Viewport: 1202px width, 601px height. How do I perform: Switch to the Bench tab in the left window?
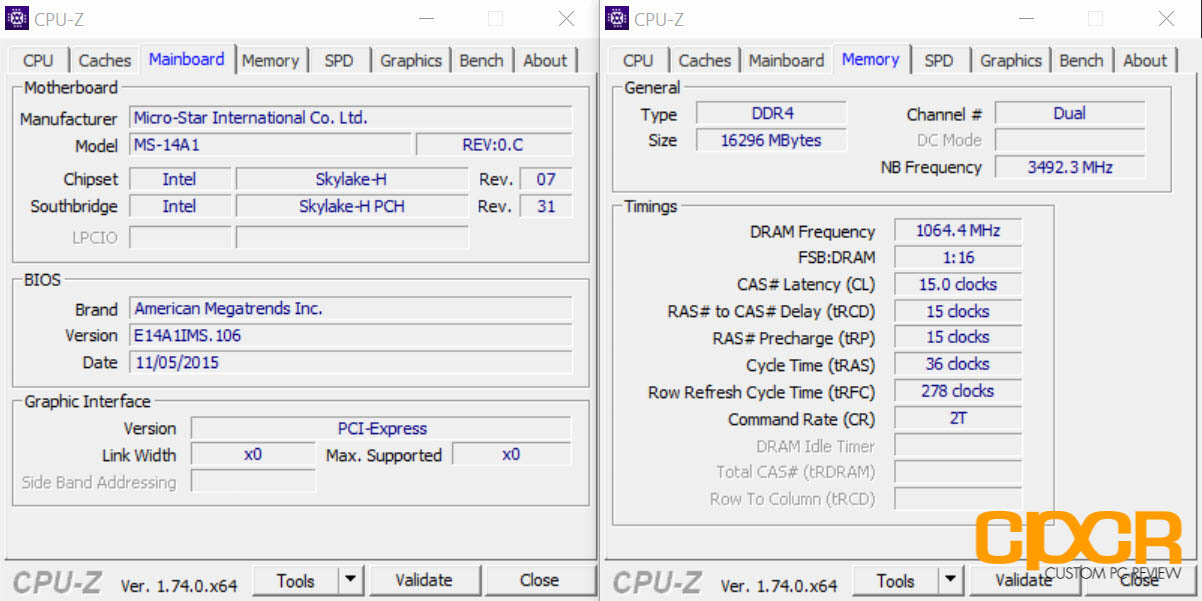[x=481, y=60]
